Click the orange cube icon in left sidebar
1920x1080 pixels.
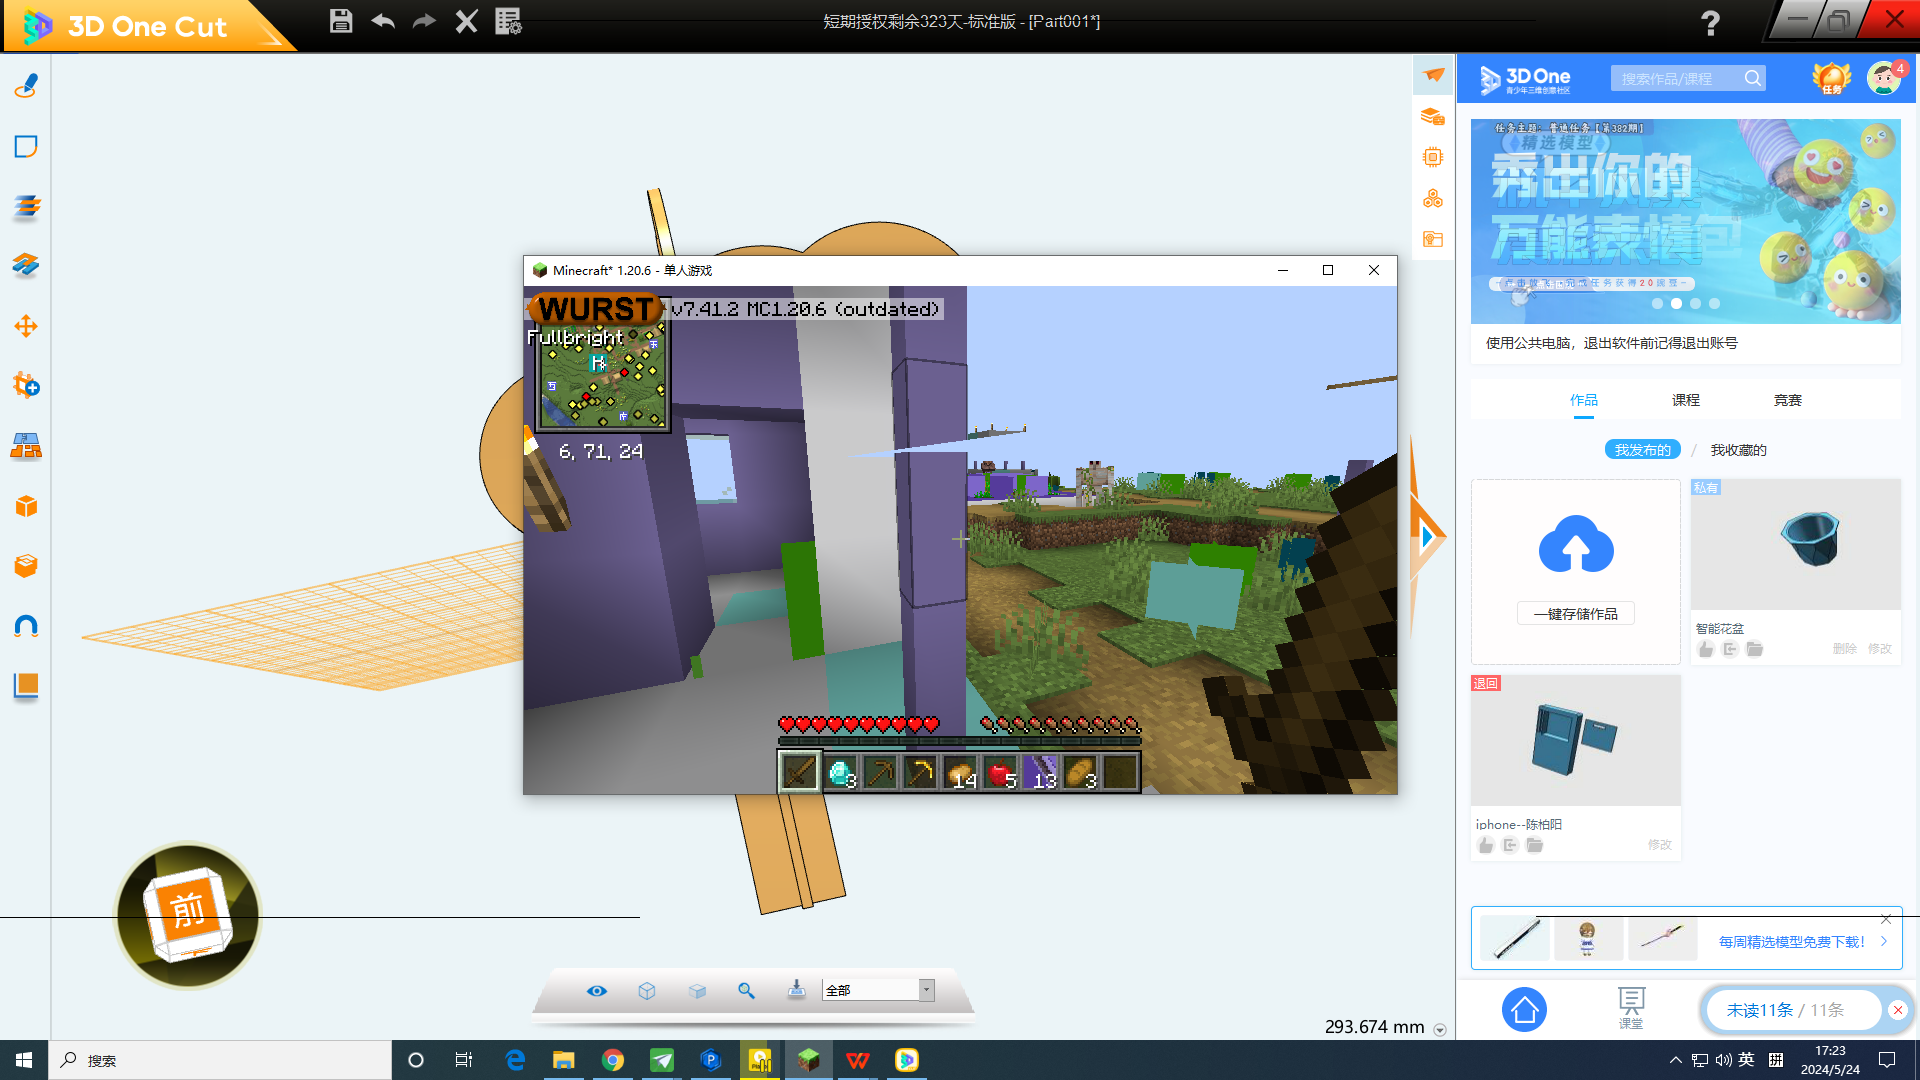[x=26, y=506]
